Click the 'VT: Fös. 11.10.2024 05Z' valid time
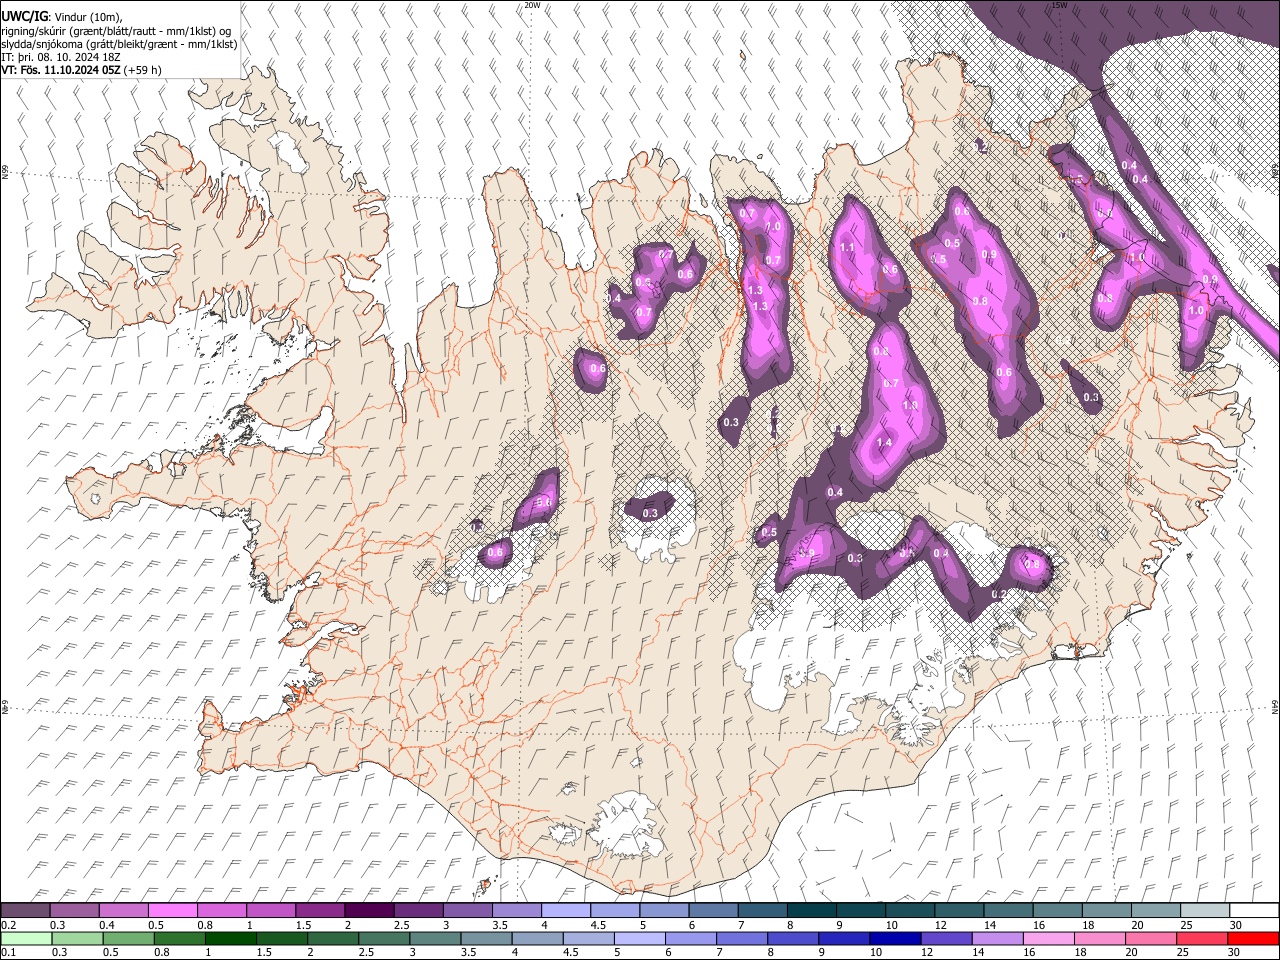Image resolution: width=1280 pixels, height=960 pixels. tap(60, 70)
